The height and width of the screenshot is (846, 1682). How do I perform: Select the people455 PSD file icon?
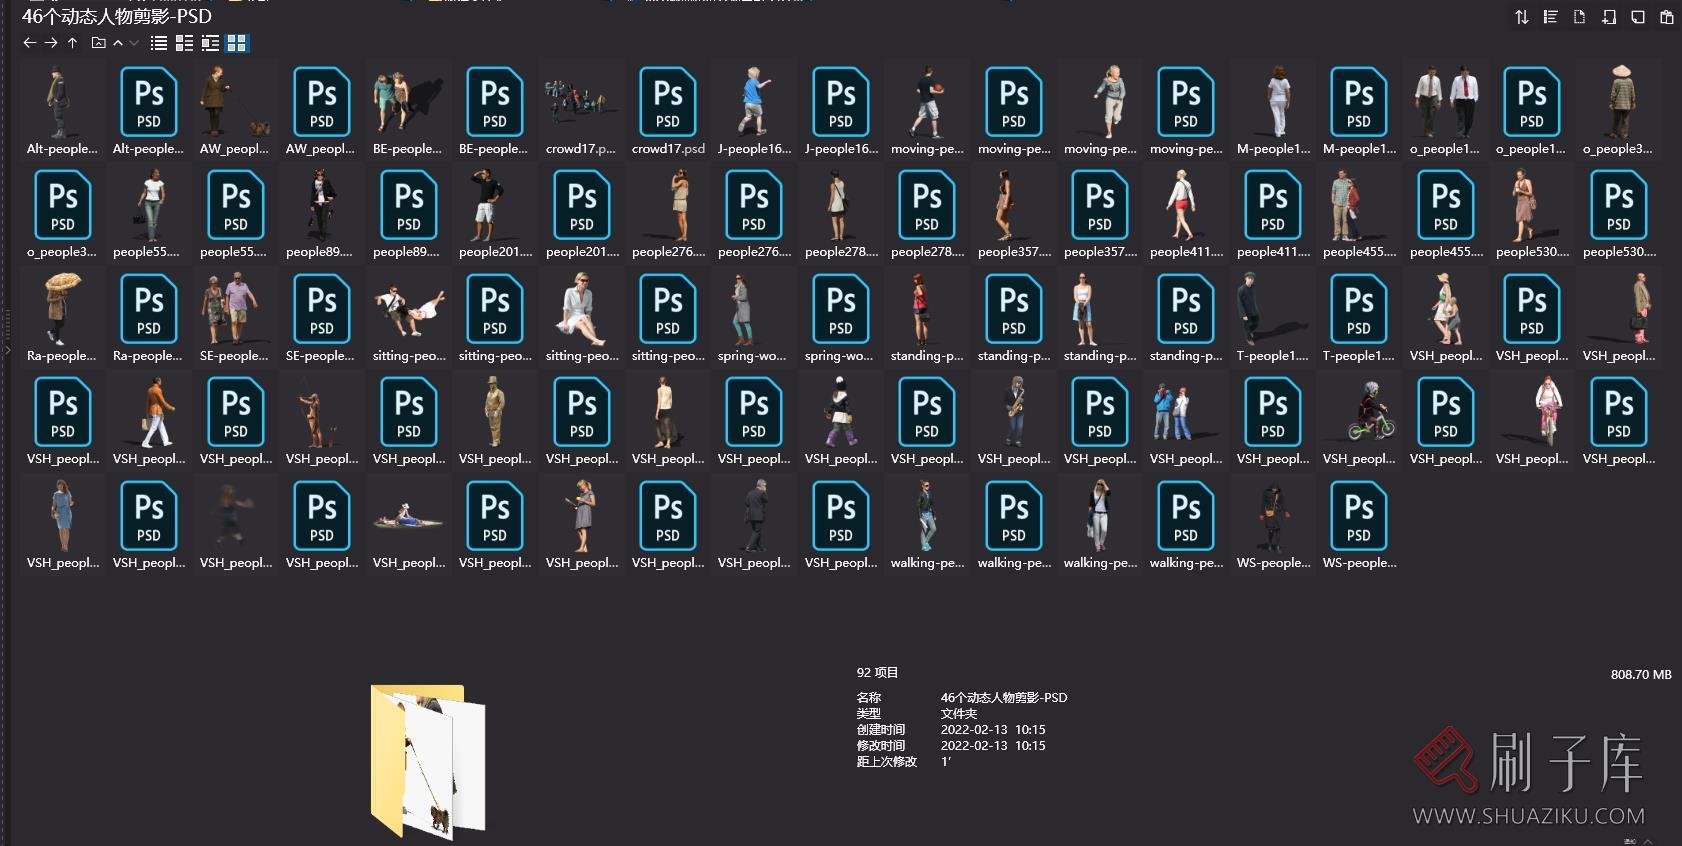pos(1446,205)
